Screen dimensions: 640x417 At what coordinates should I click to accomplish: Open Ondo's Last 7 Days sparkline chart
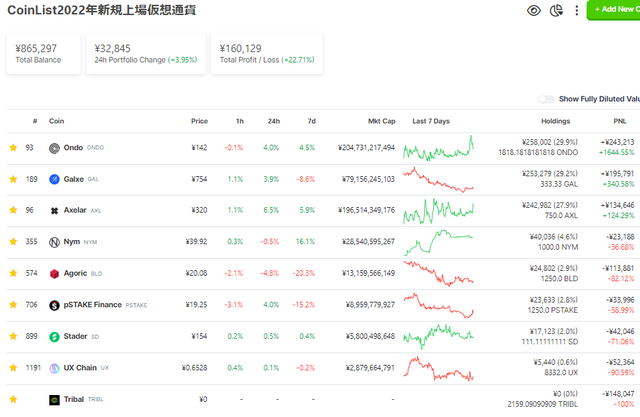(x=438, y=148)
